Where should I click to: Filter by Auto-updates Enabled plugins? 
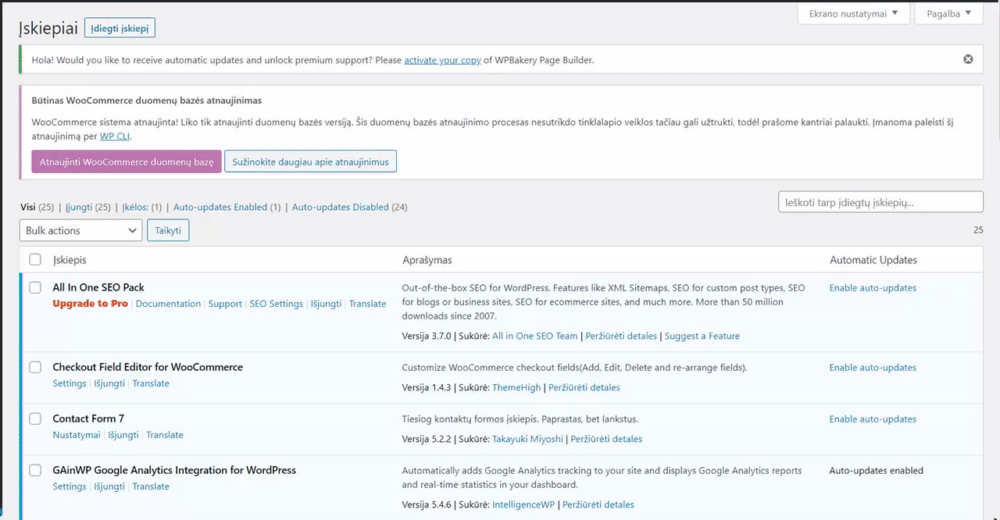pyautogui.click(x=226, y=207)
